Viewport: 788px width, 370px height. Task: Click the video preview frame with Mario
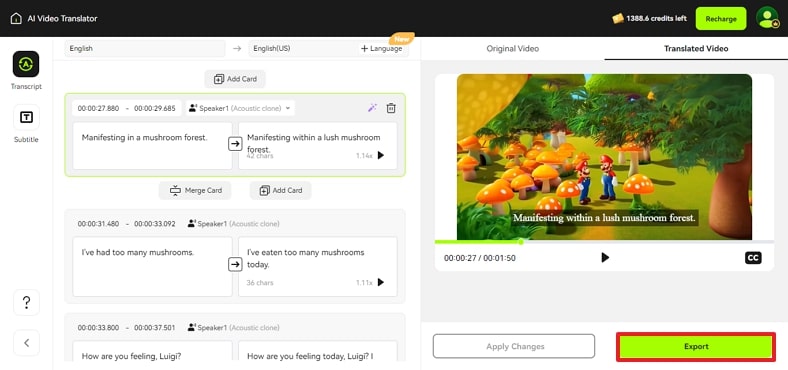(x=604, y=157)
